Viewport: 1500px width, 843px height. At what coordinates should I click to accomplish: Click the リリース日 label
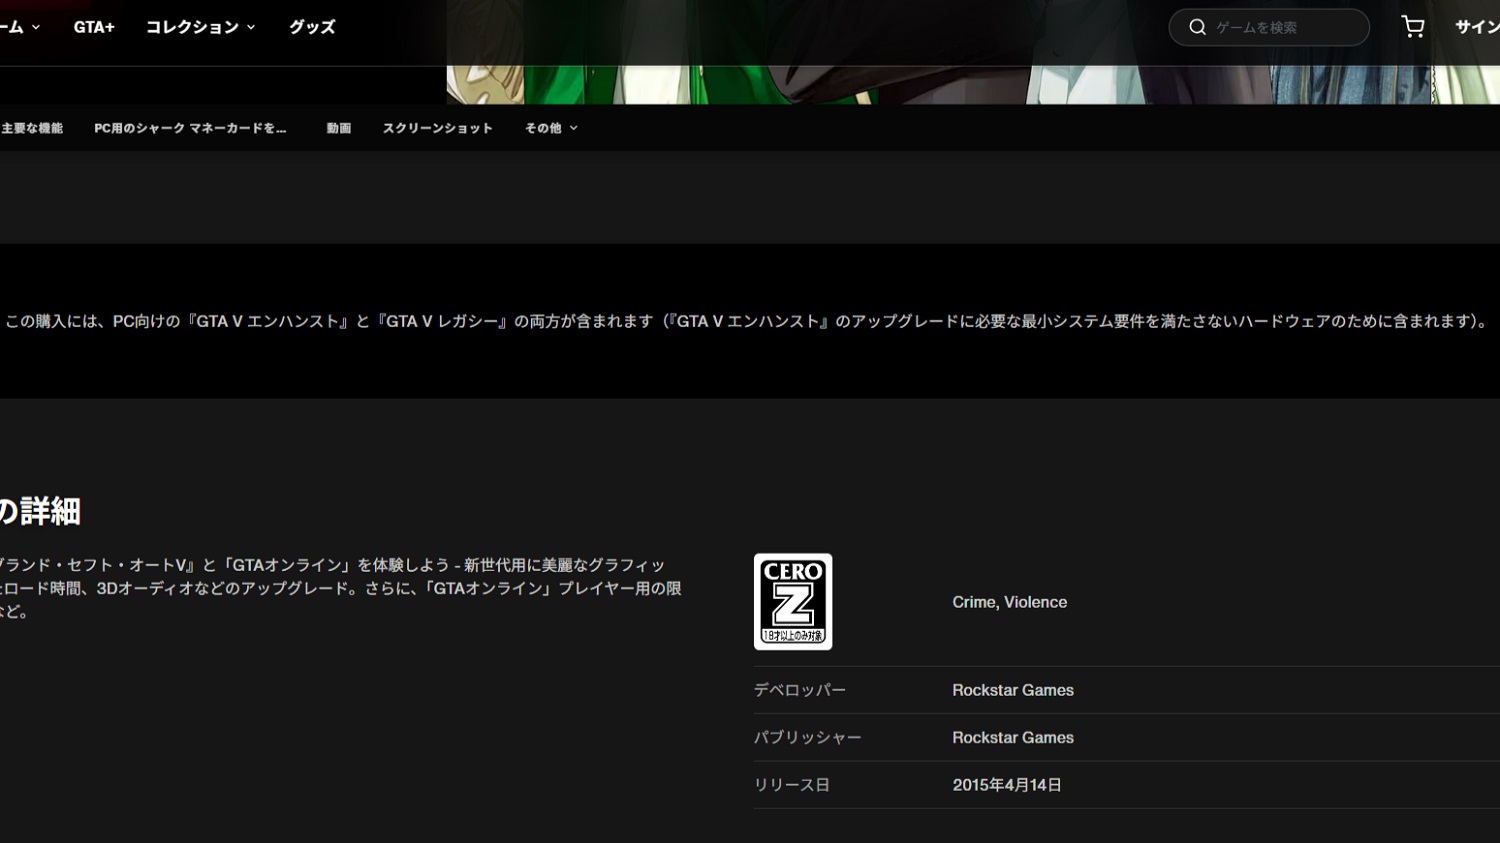[x=792, y=785]
